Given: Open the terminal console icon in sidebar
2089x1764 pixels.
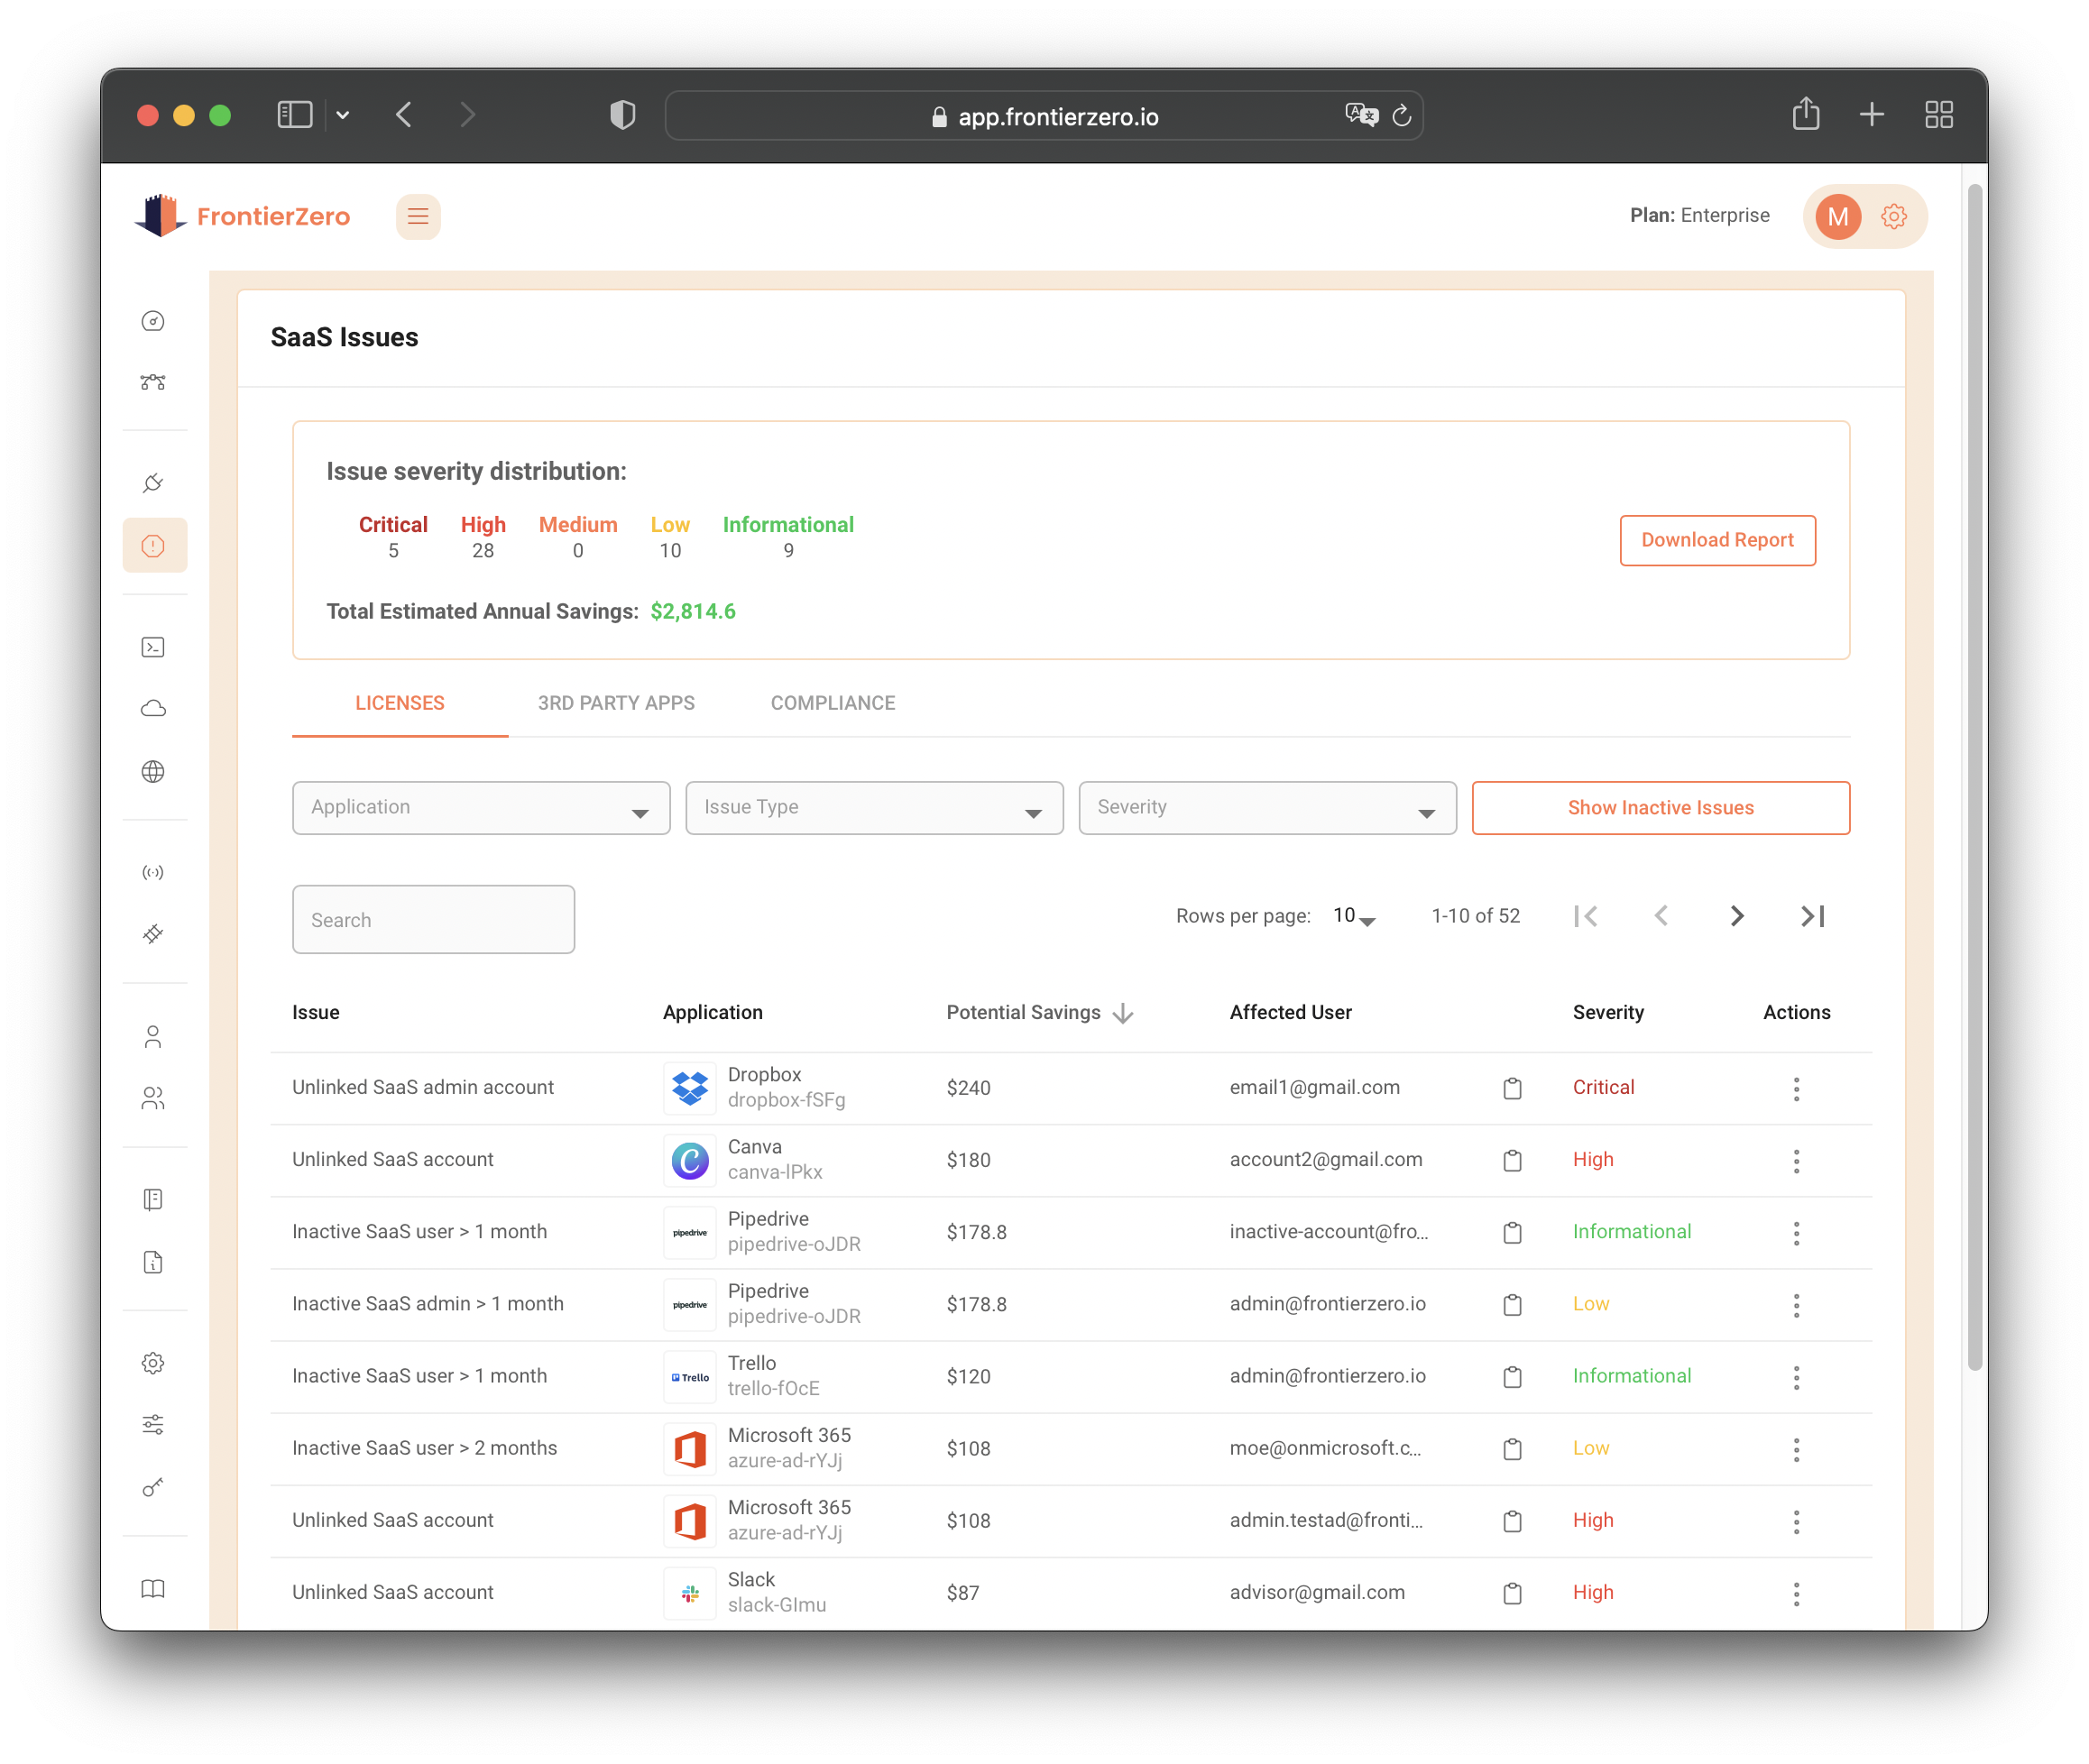Looking at the screenshot, I should click(x=153, y=647).
